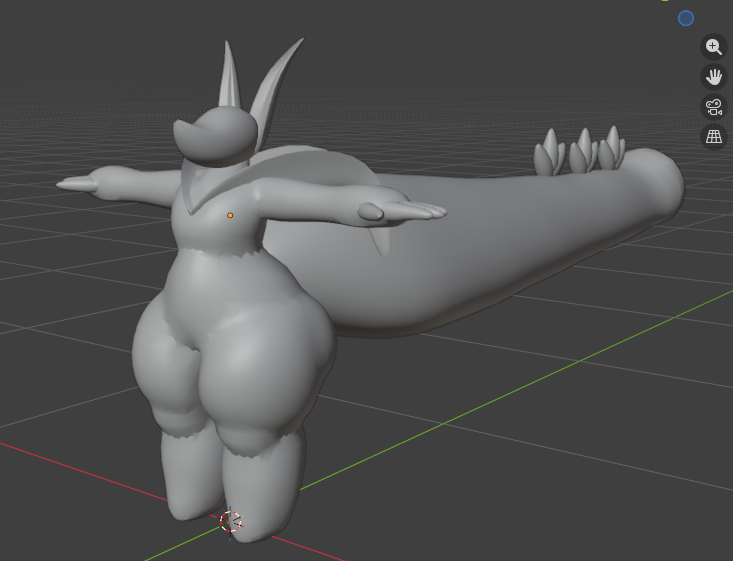Viewport: 733px width, 561px height.
Task: Click the hand pan view icon
Action: 714,77
